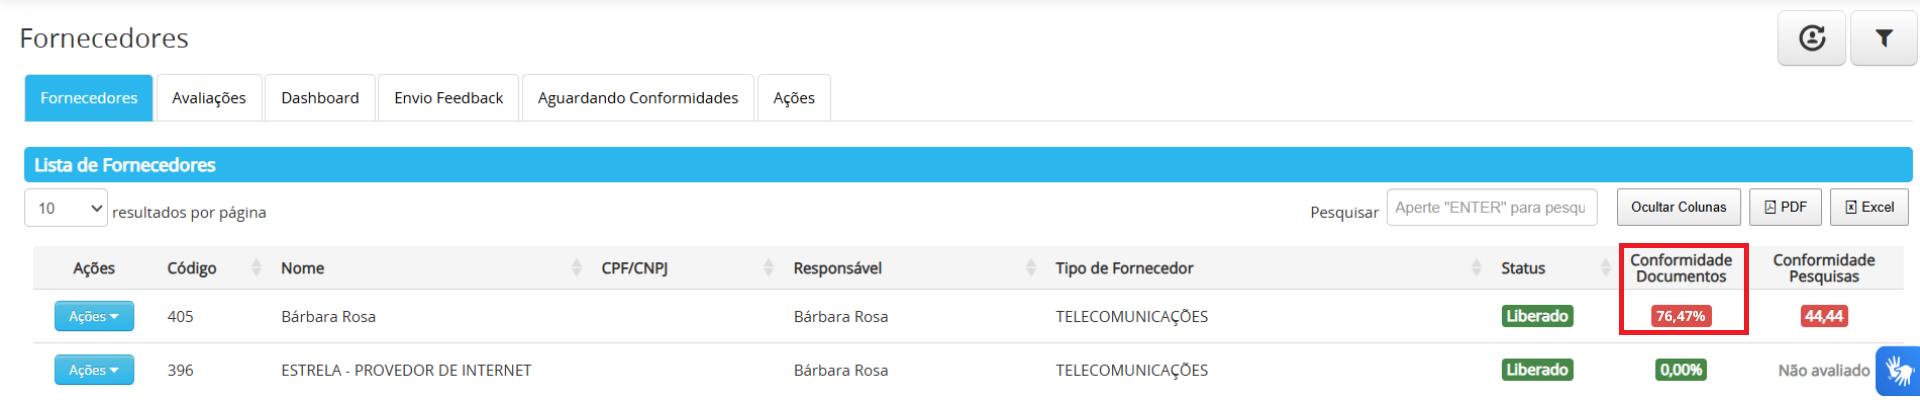Click the Ocultar Colunas button
The width and height of the screenshot is (1920, 406).
[1678, 207]
